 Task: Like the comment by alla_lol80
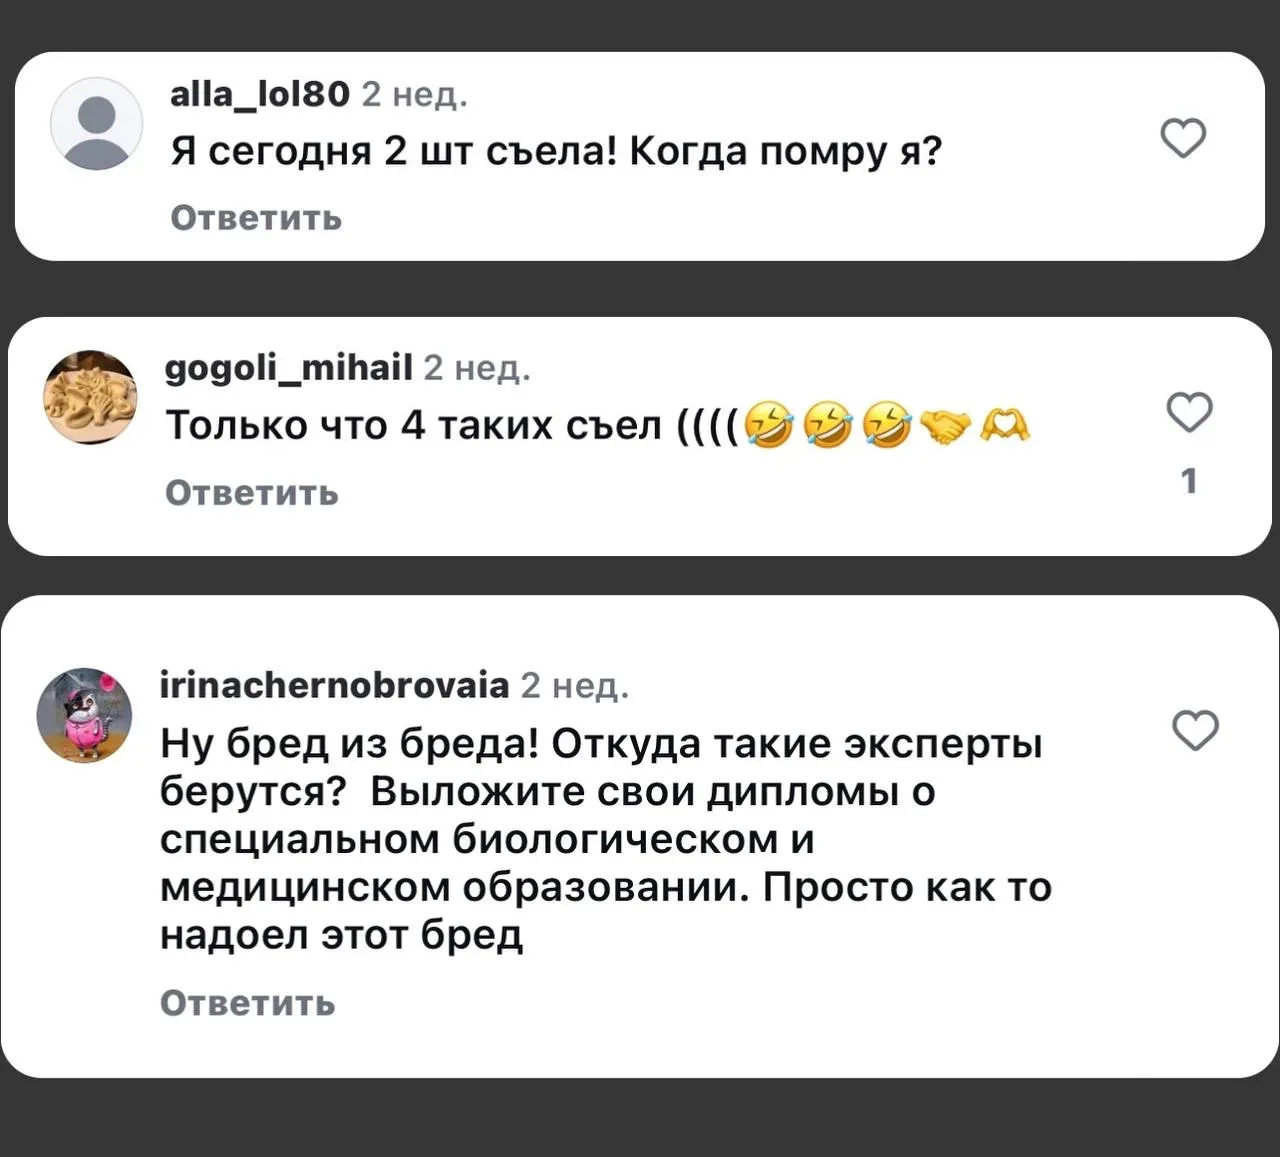(x=1183, y=138)
